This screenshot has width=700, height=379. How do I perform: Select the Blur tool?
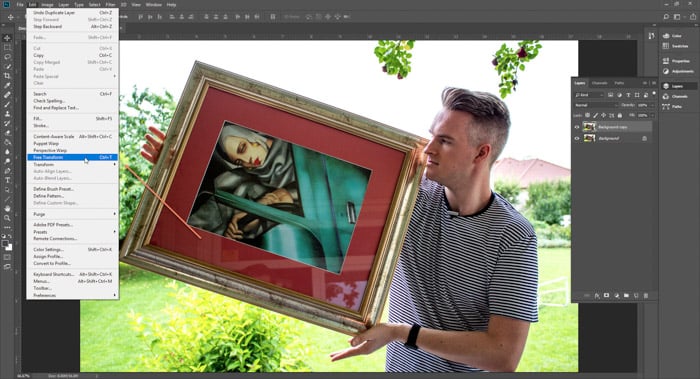(7, 152)
